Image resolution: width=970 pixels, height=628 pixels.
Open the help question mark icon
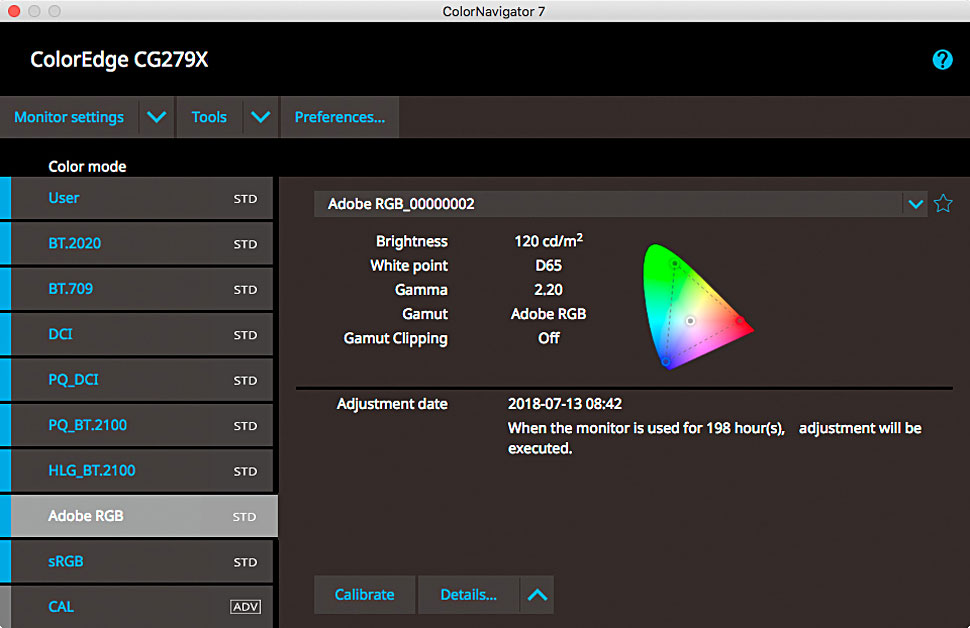pyautogui.click(x=942, y=60)
